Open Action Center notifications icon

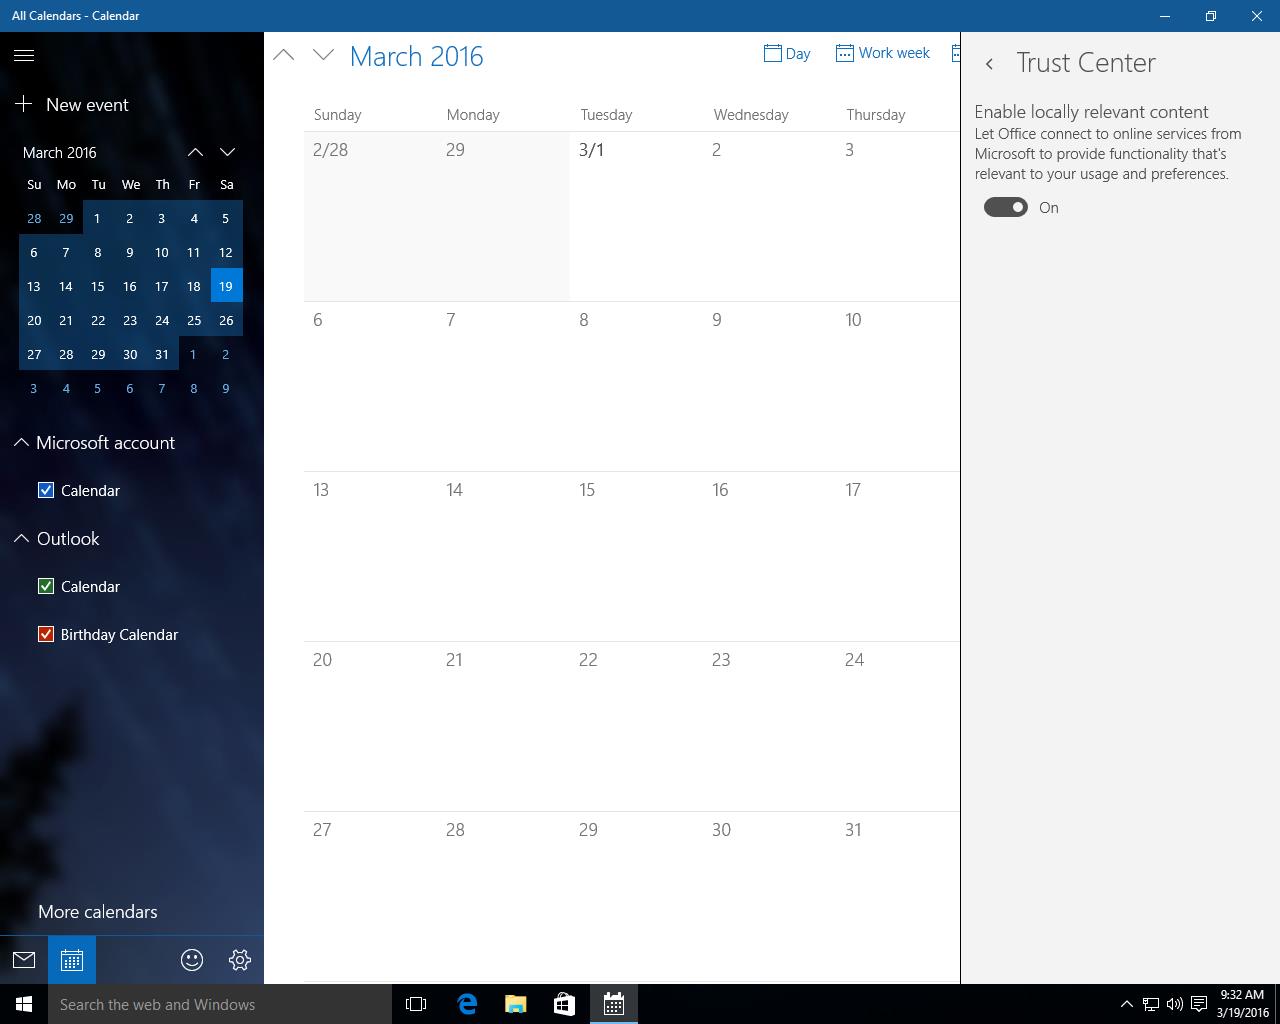[1199, 1004]
